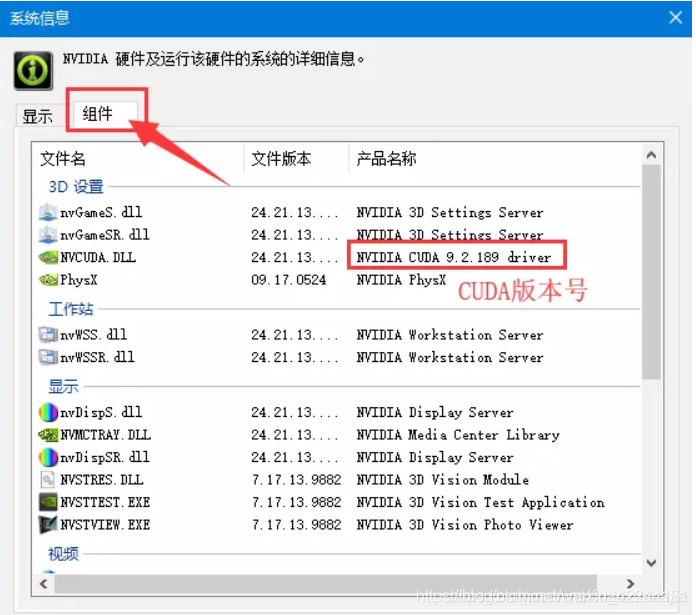Click the nvDispSR.dll color wheel icon
Screen dimensions: 696x615
pos(48,457)
